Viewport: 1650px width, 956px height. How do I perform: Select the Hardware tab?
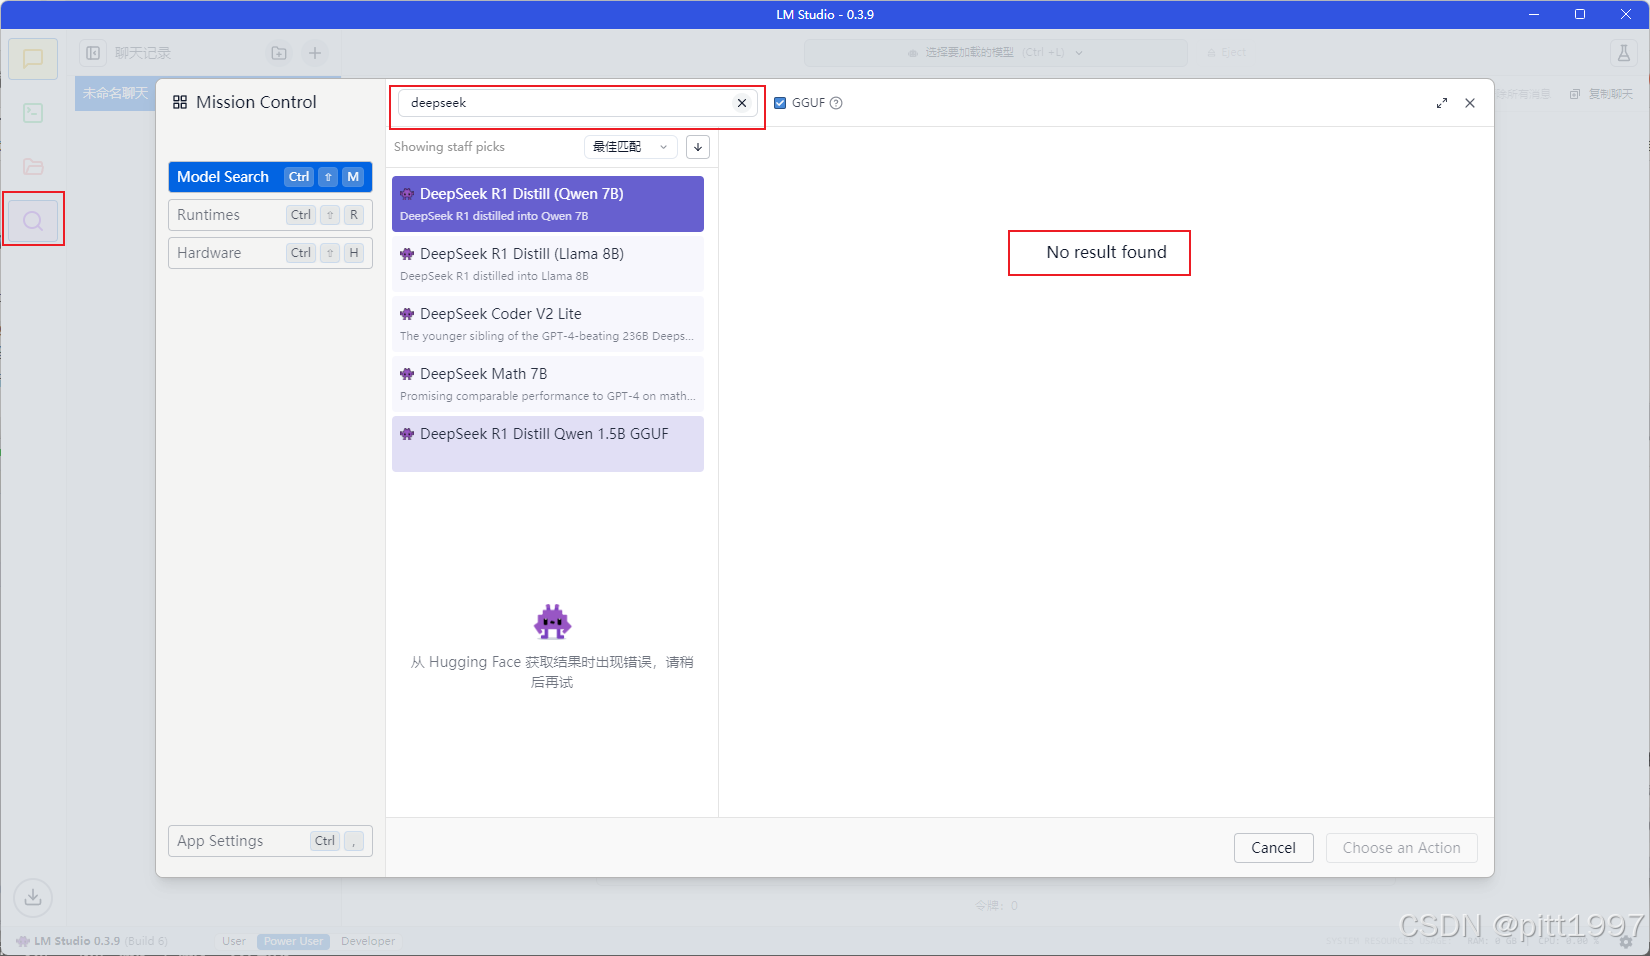click(x=270, y=253)
